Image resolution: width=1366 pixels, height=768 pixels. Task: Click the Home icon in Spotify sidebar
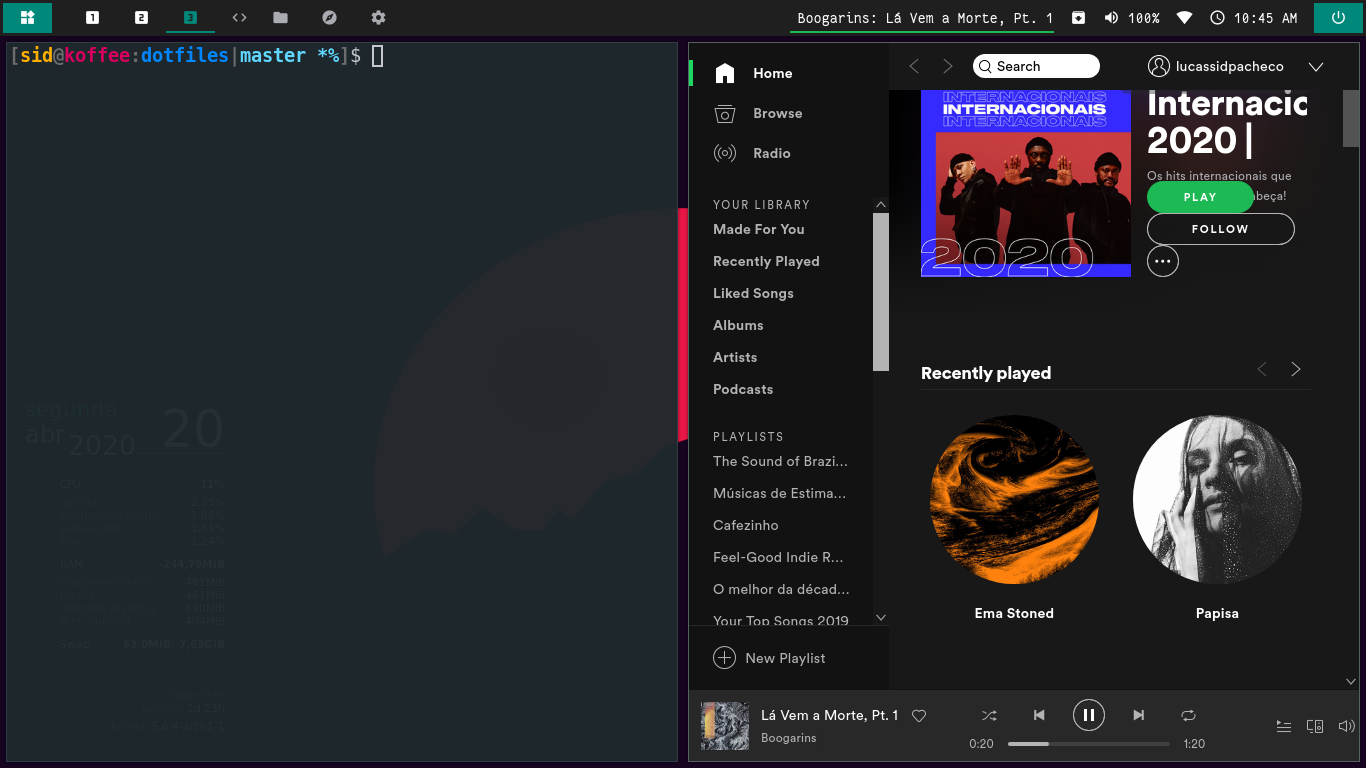click(x=725, y=73)
